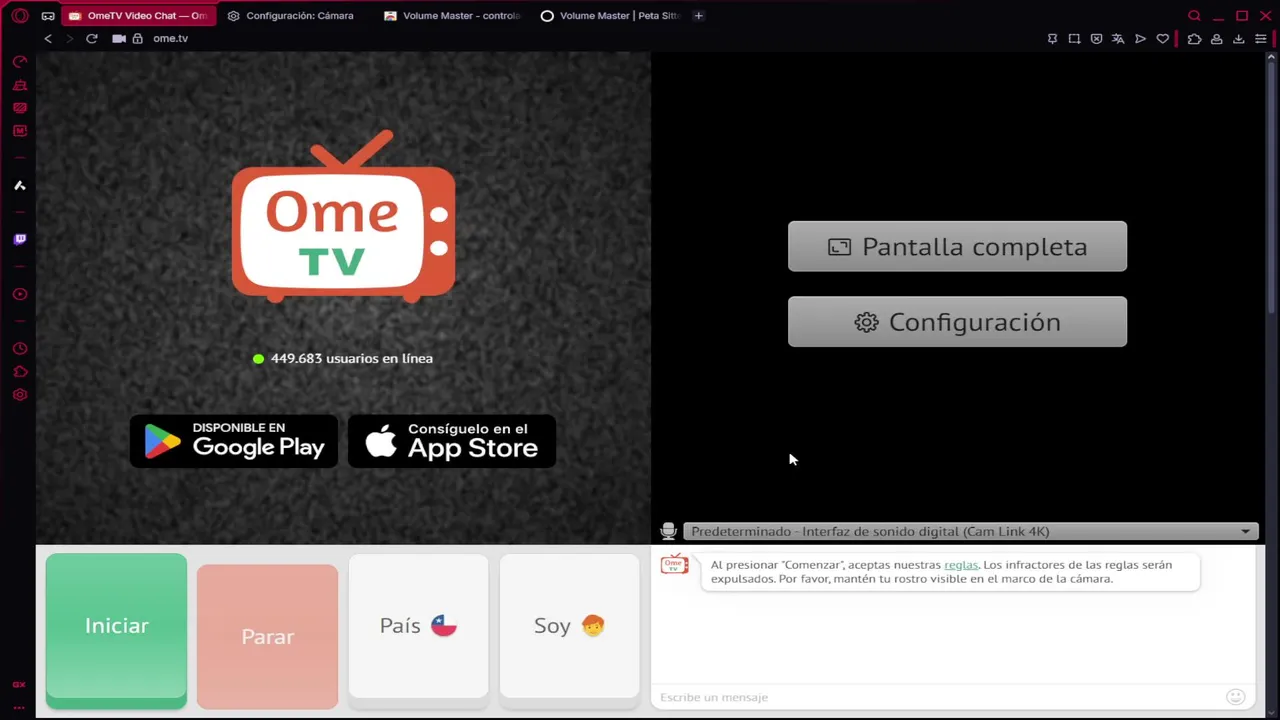Open the sidebar Player circle icon
The height and width of the screenshot is (720, 1280).
pos(19,294)
